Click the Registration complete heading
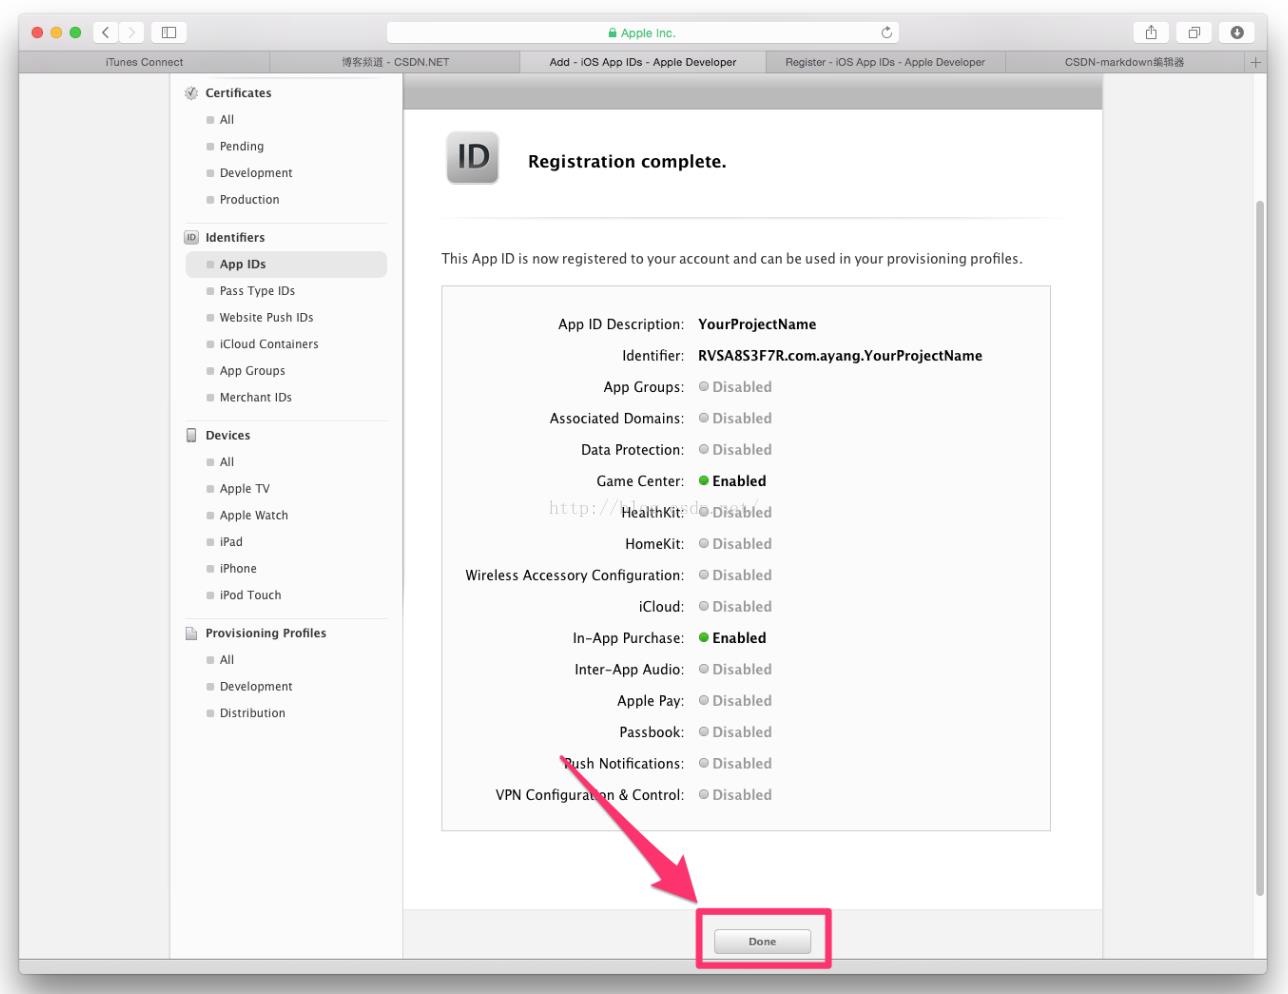 coord(627,162)
